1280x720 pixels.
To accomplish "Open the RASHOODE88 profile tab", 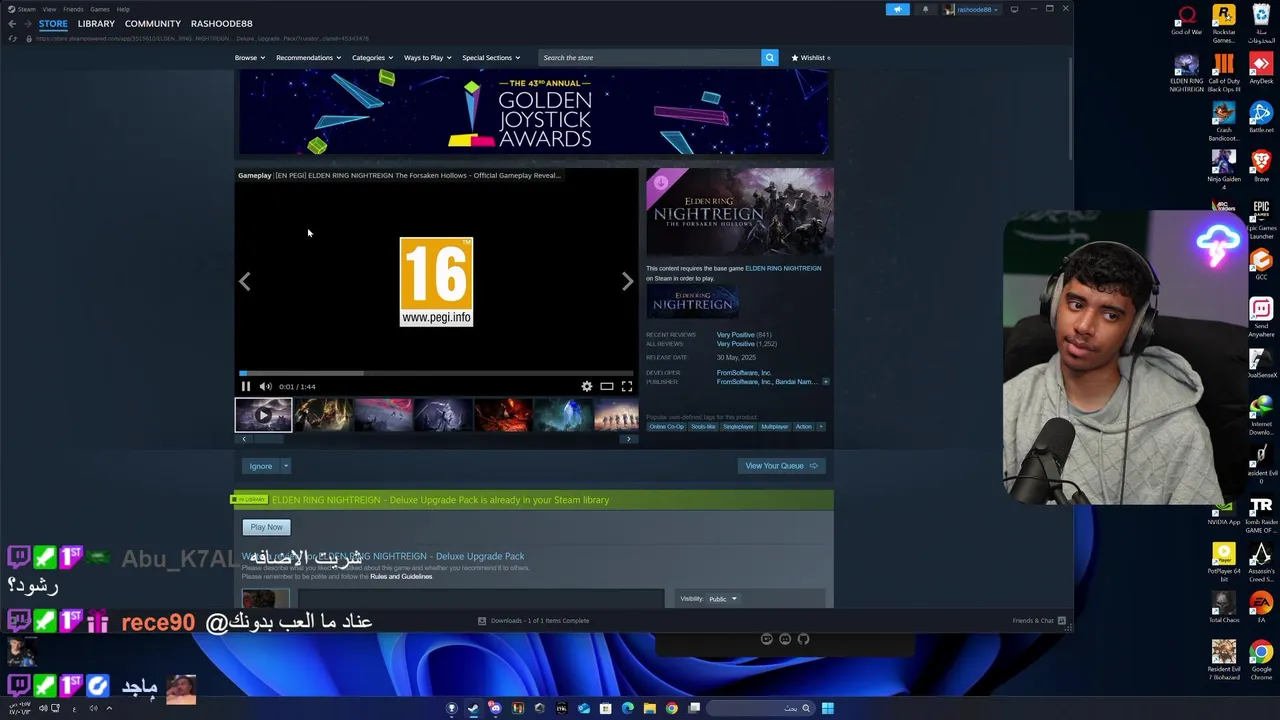I will 221,23.
